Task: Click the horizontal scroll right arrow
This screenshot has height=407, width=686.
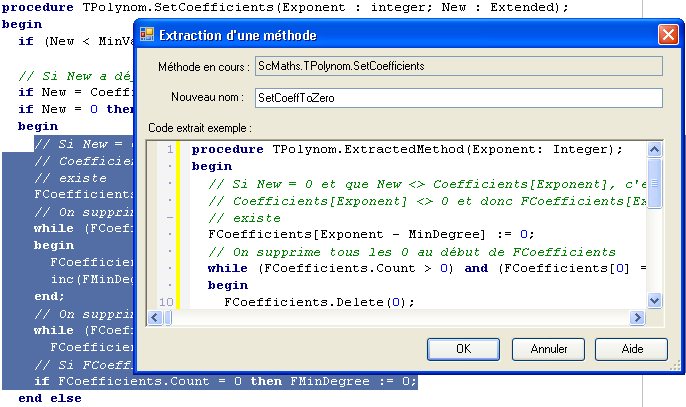Action: coord(637,317)
